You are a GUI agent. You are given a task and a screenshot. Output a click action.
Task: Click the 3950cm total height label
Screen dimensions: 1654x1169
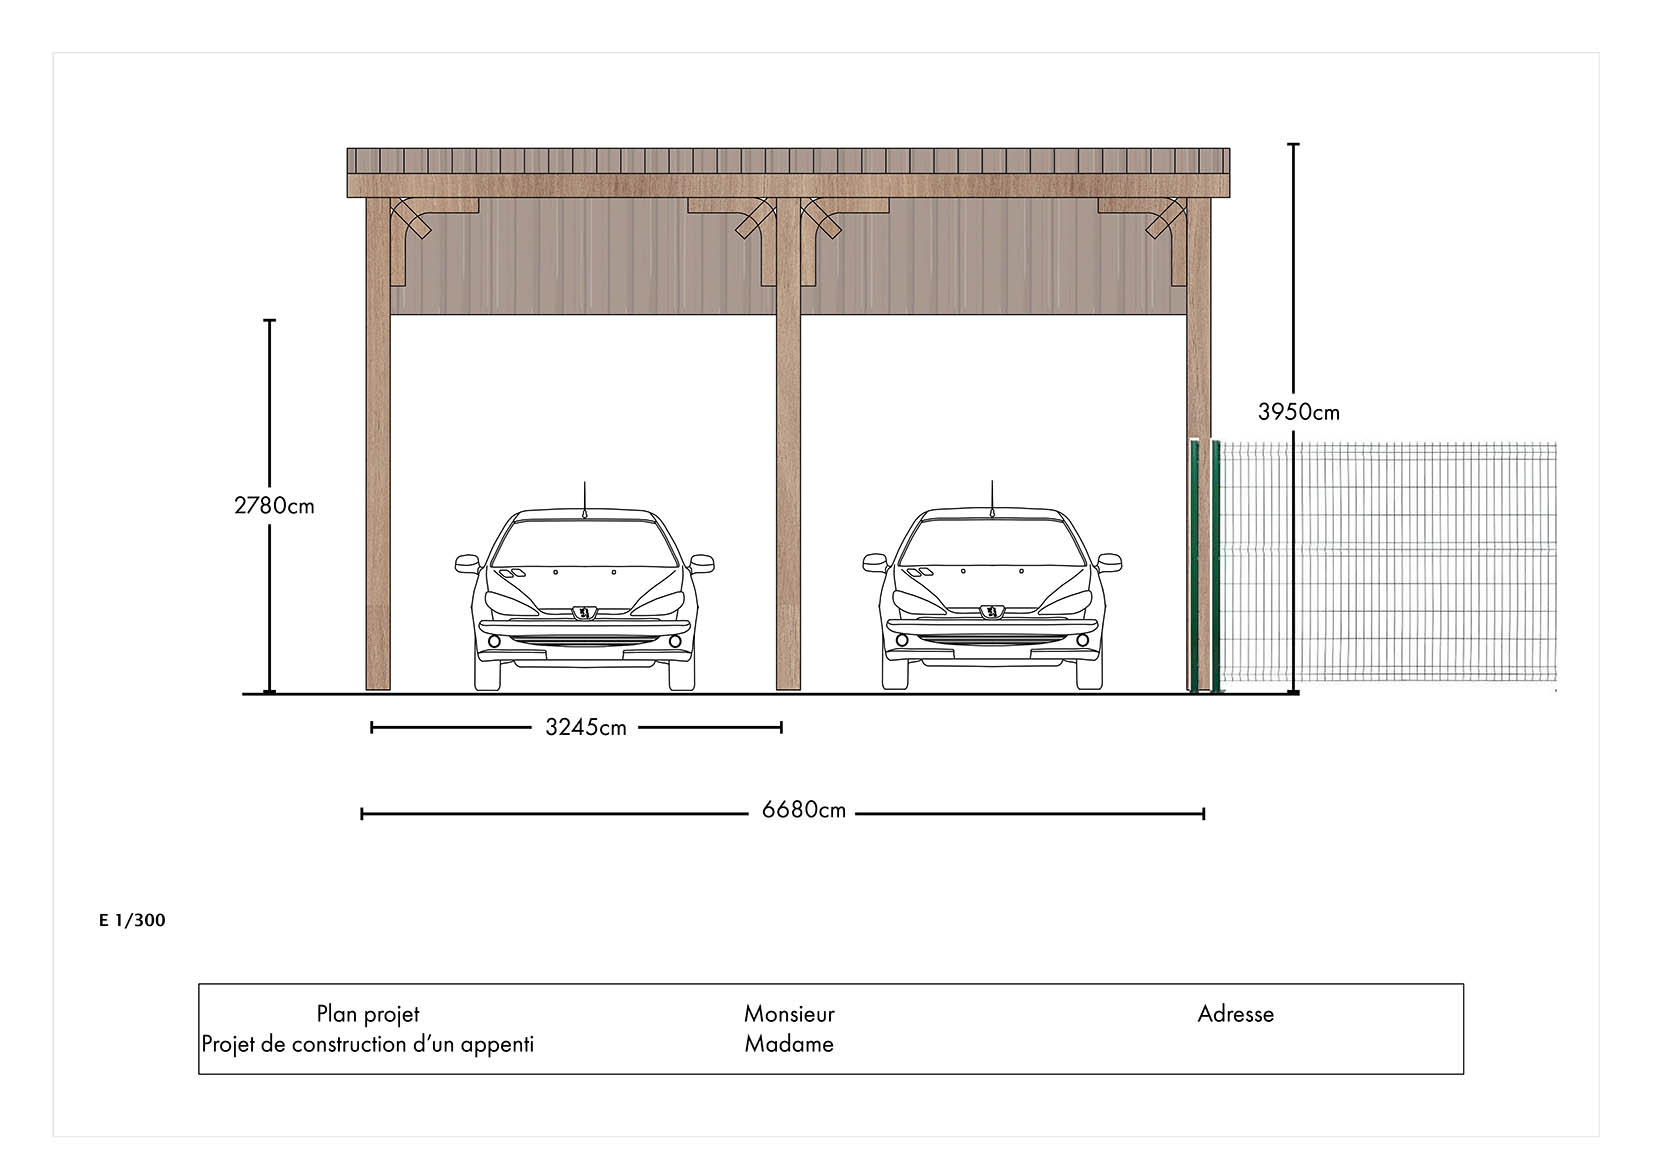1298,412
